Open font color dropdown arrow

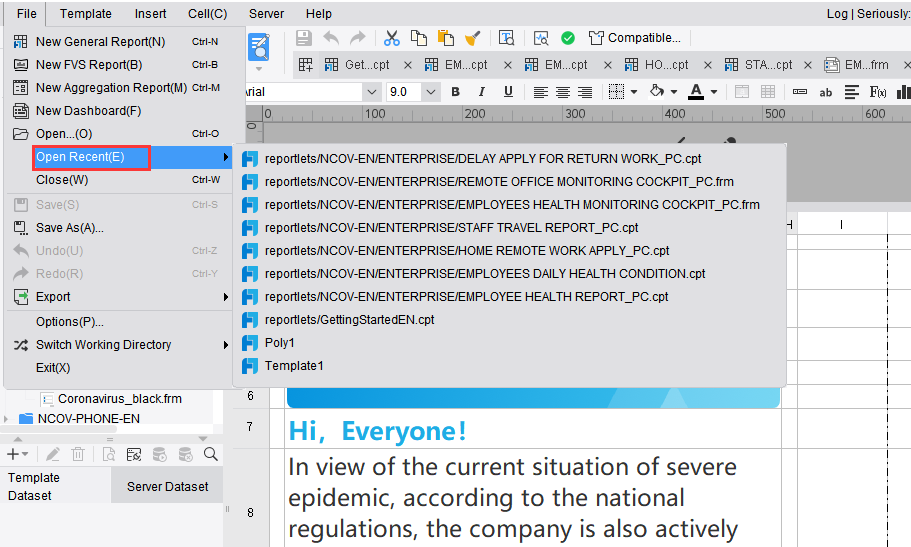pos(714,92)
